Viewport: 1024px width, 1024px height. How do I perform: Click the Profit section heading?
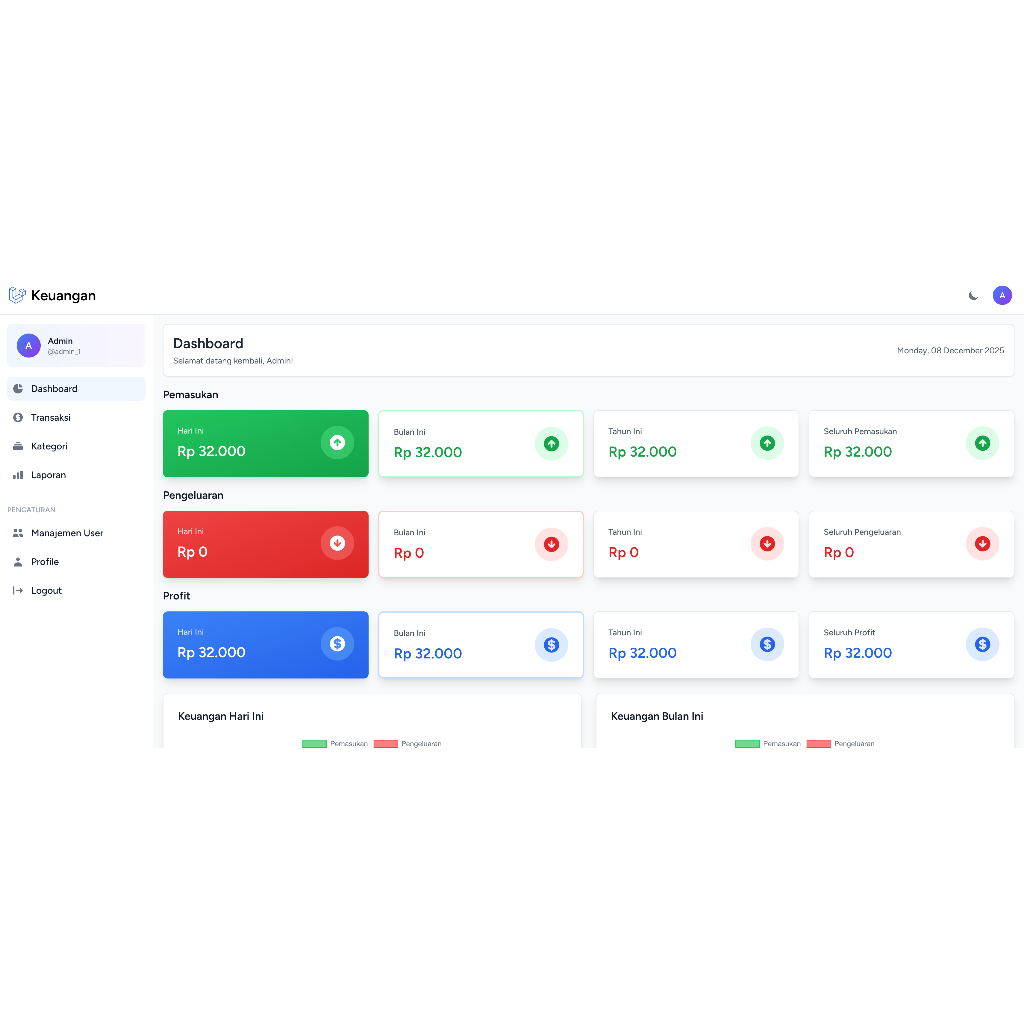click(x=176, y=596)
